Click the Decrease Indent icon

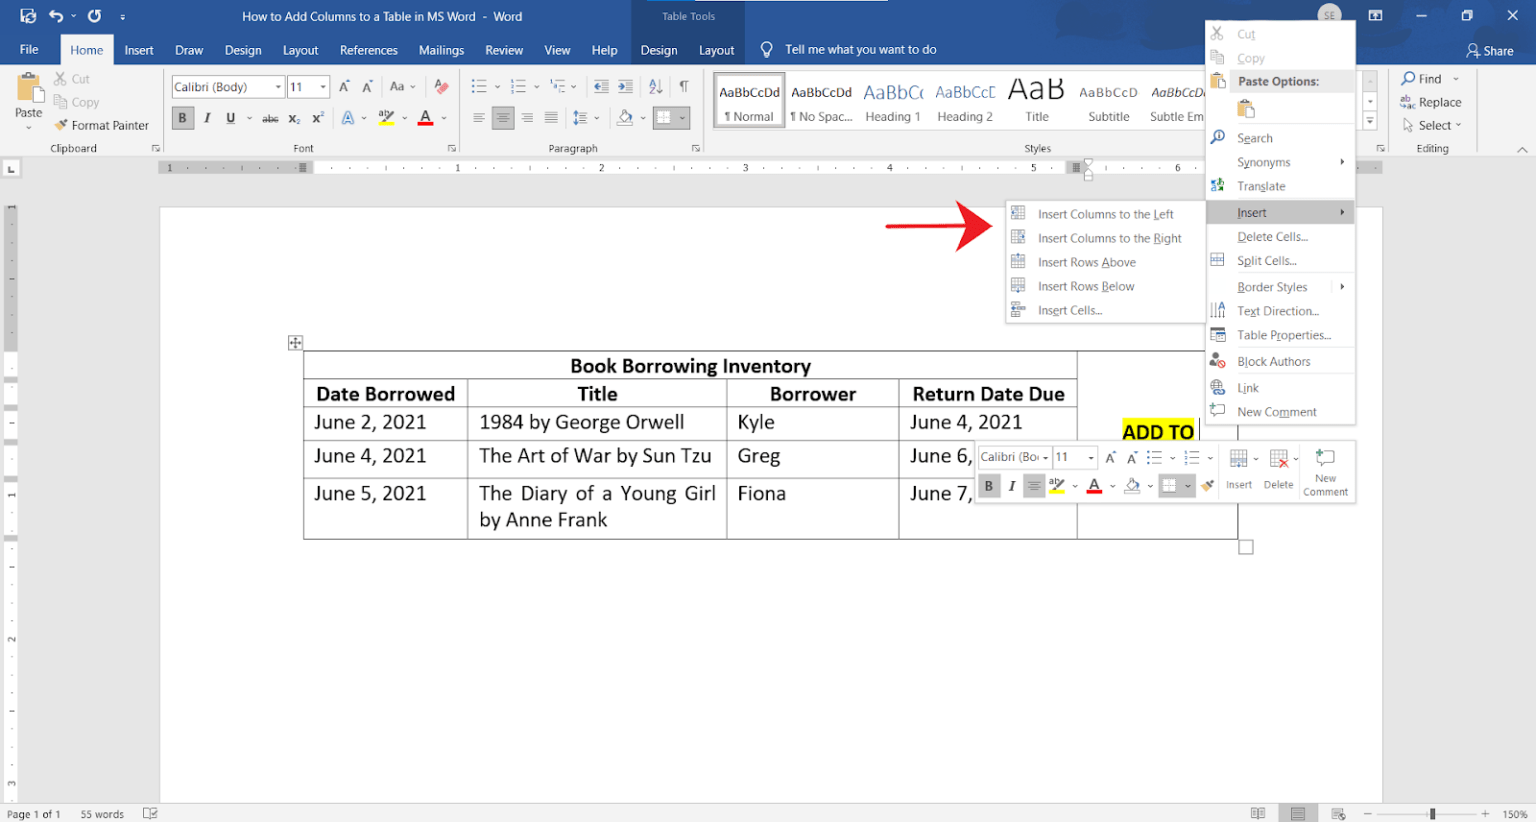pyautogui.click(x=601, y=87)
